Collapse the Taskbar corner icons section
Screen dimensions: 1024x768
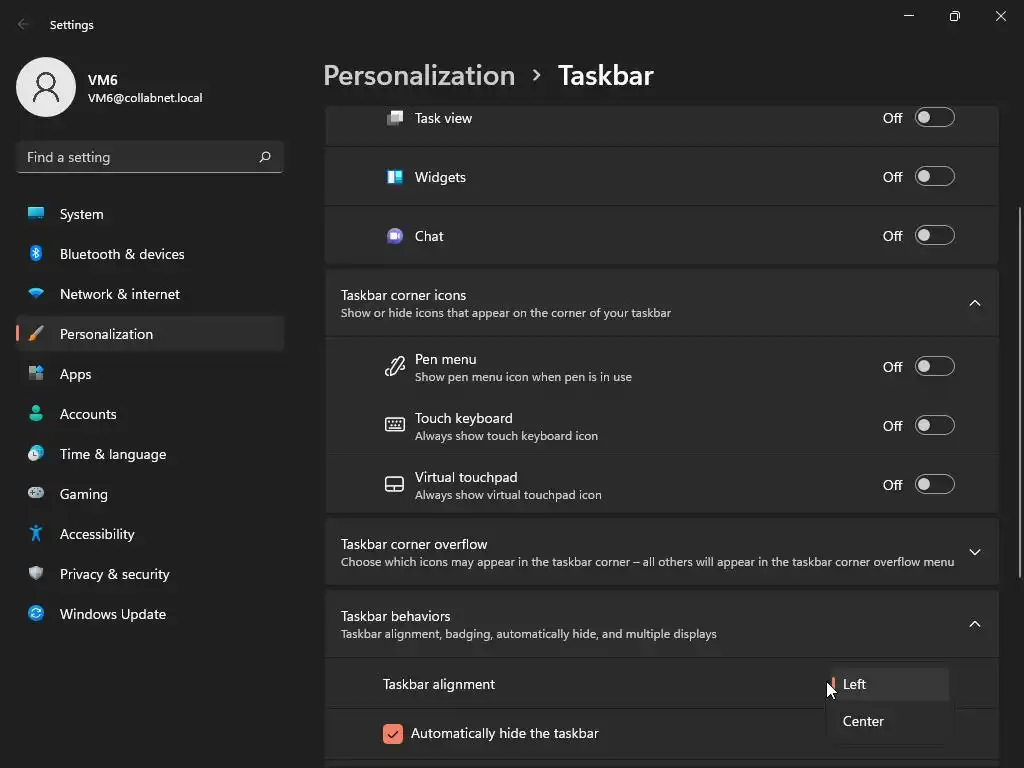pos(975,303)
